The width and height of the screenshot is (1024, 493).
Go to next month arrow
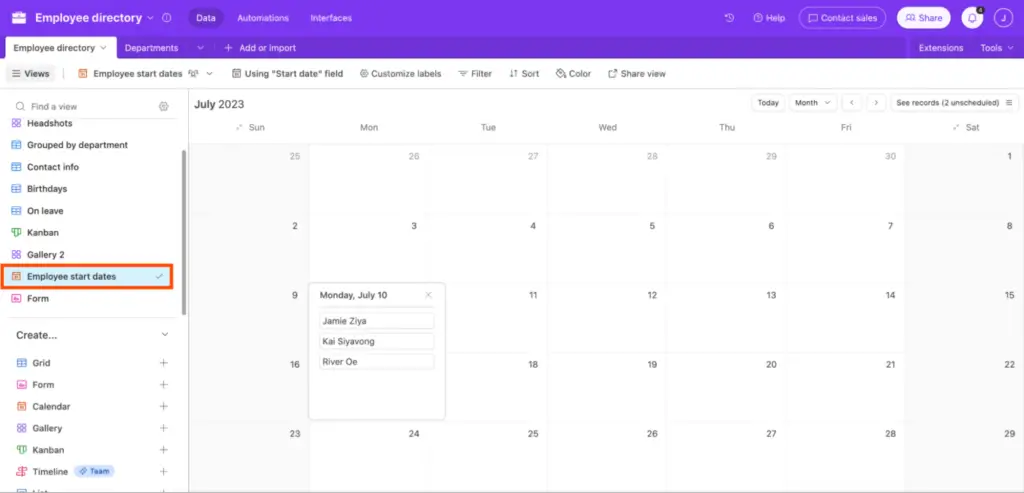[x=876, y=103]
